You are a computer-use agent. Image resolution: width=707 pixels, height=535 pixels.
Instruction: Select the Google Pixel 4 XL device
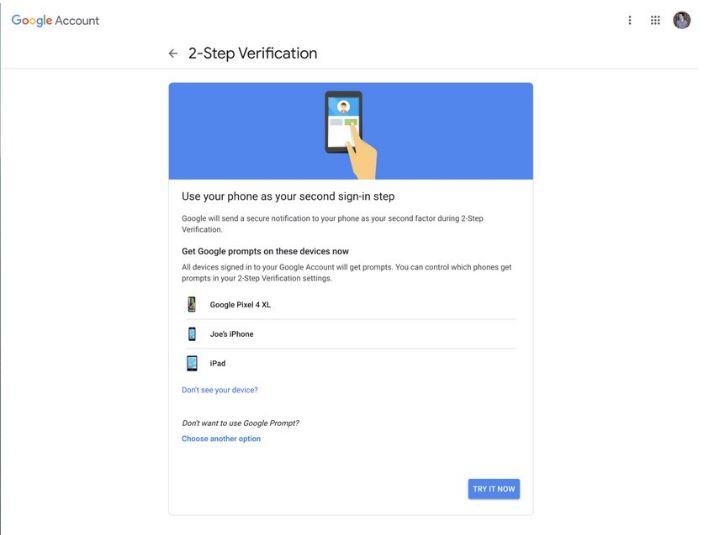(x=351, y=304)
